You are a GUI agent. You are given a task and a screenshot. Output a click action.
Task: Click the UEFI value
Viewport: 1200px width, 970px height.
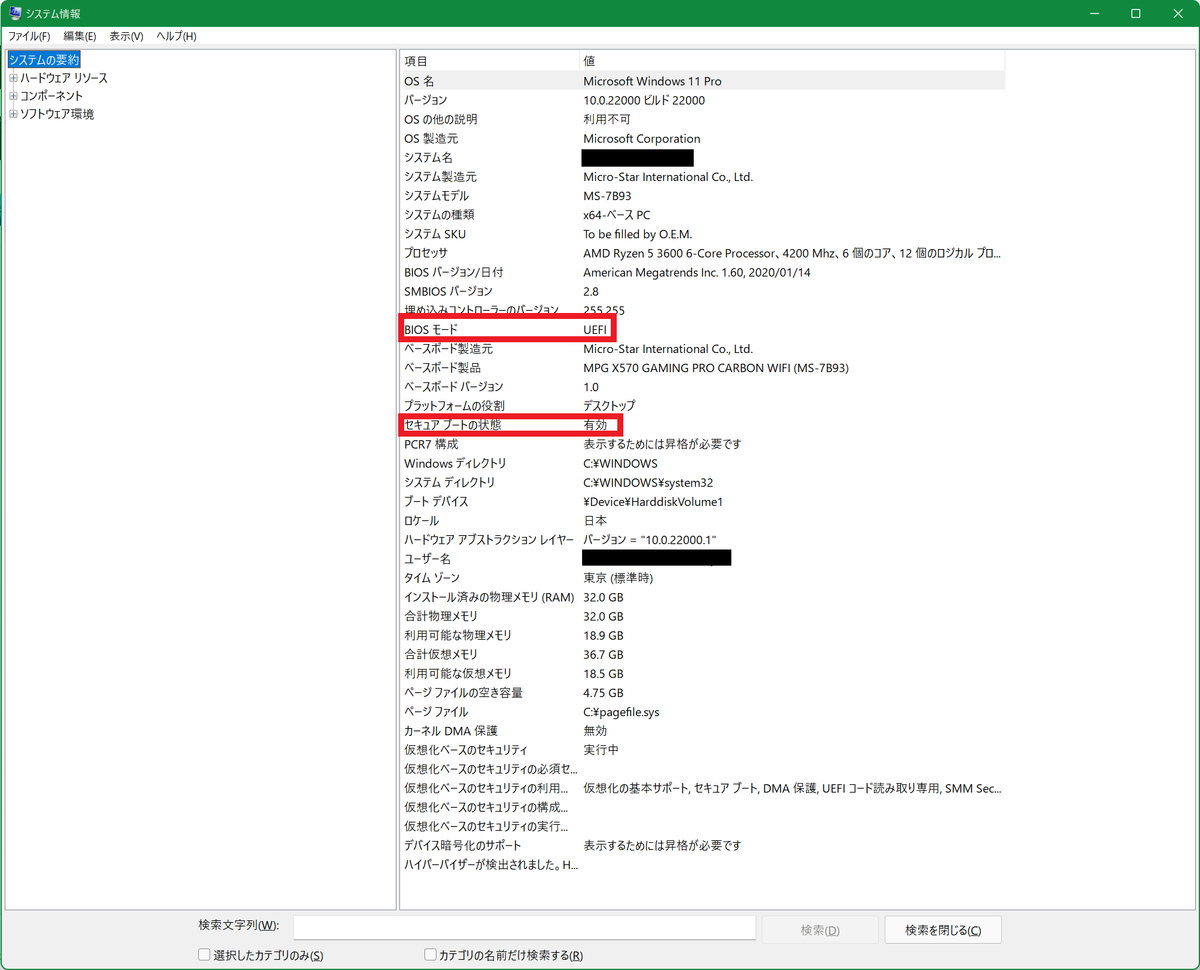pyautogui.click(x=595, y=330)
